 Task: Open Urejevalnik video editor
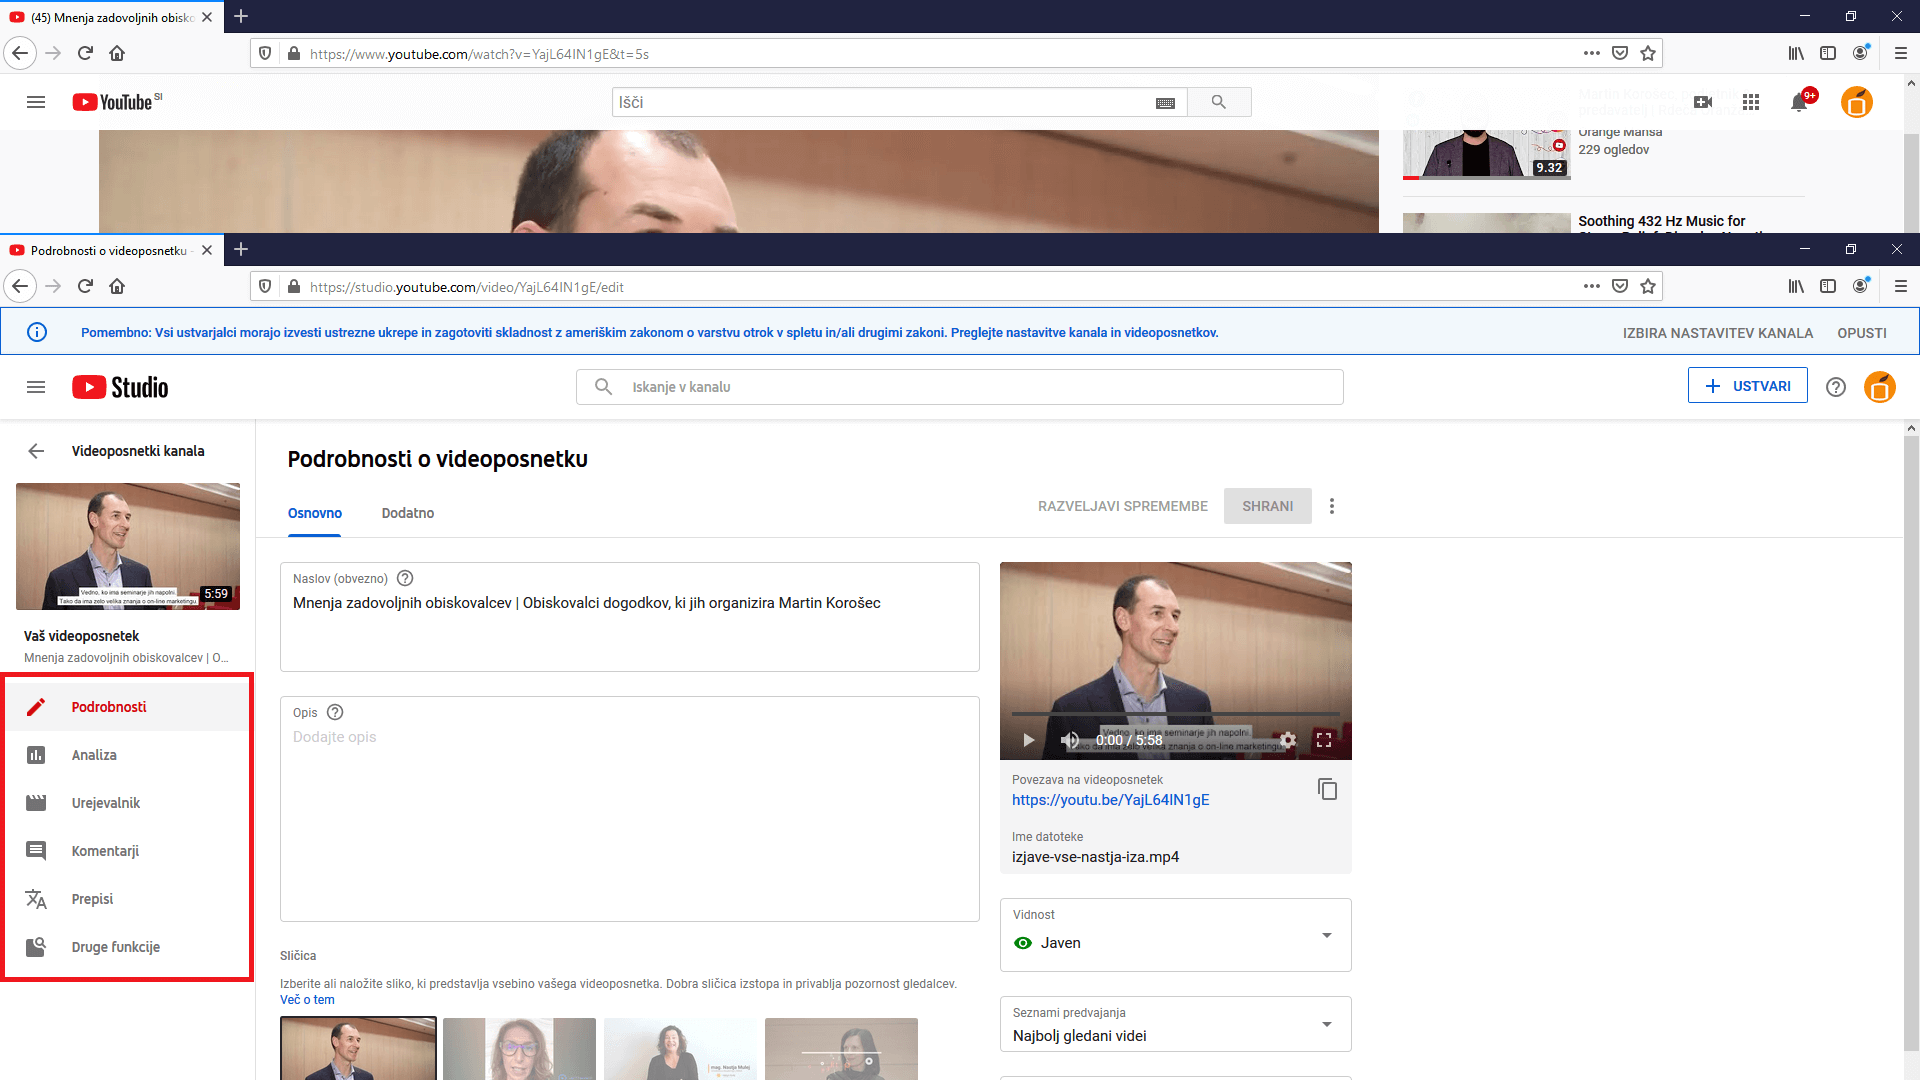tap(105, 803)
